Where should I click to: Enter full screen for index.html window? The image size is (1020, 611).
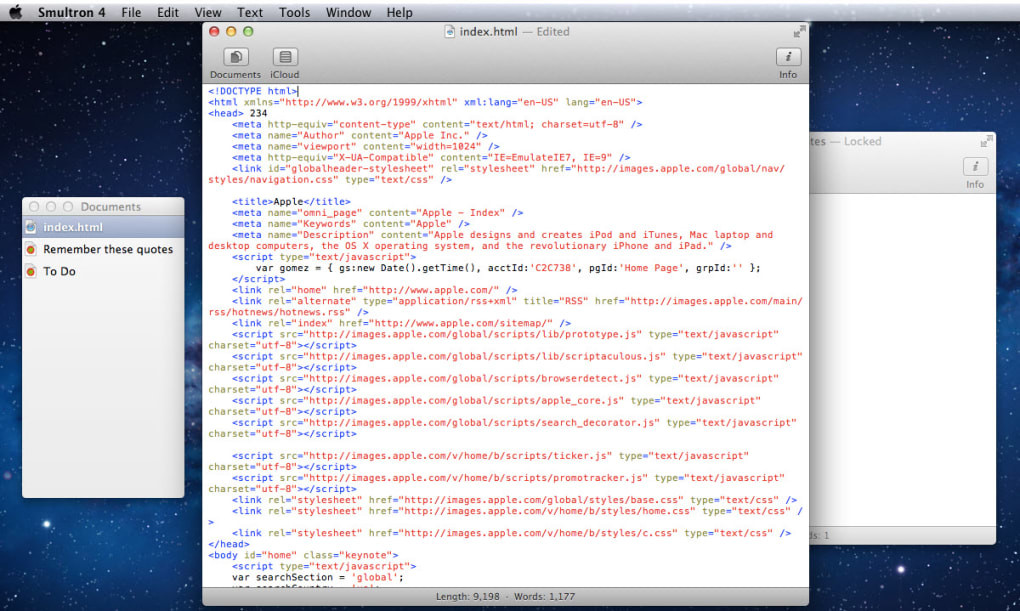pyautogui.click(x=799, y=31)
